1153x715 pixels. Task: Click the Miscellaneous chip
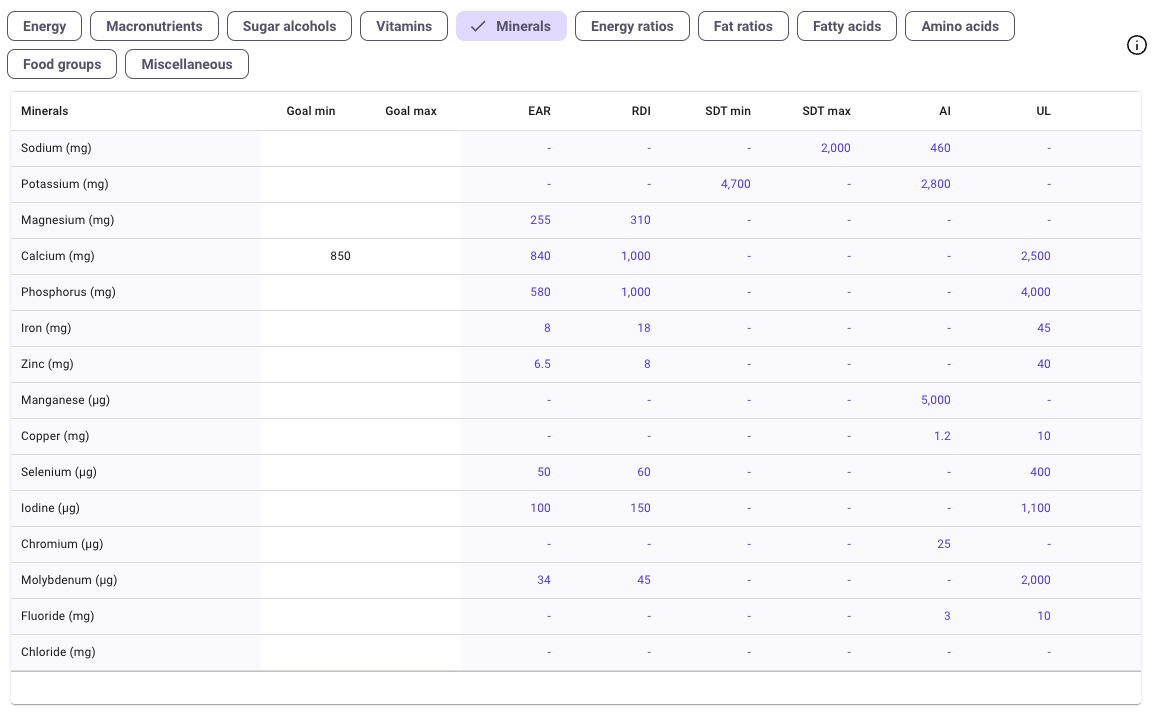tap(187, 64)
